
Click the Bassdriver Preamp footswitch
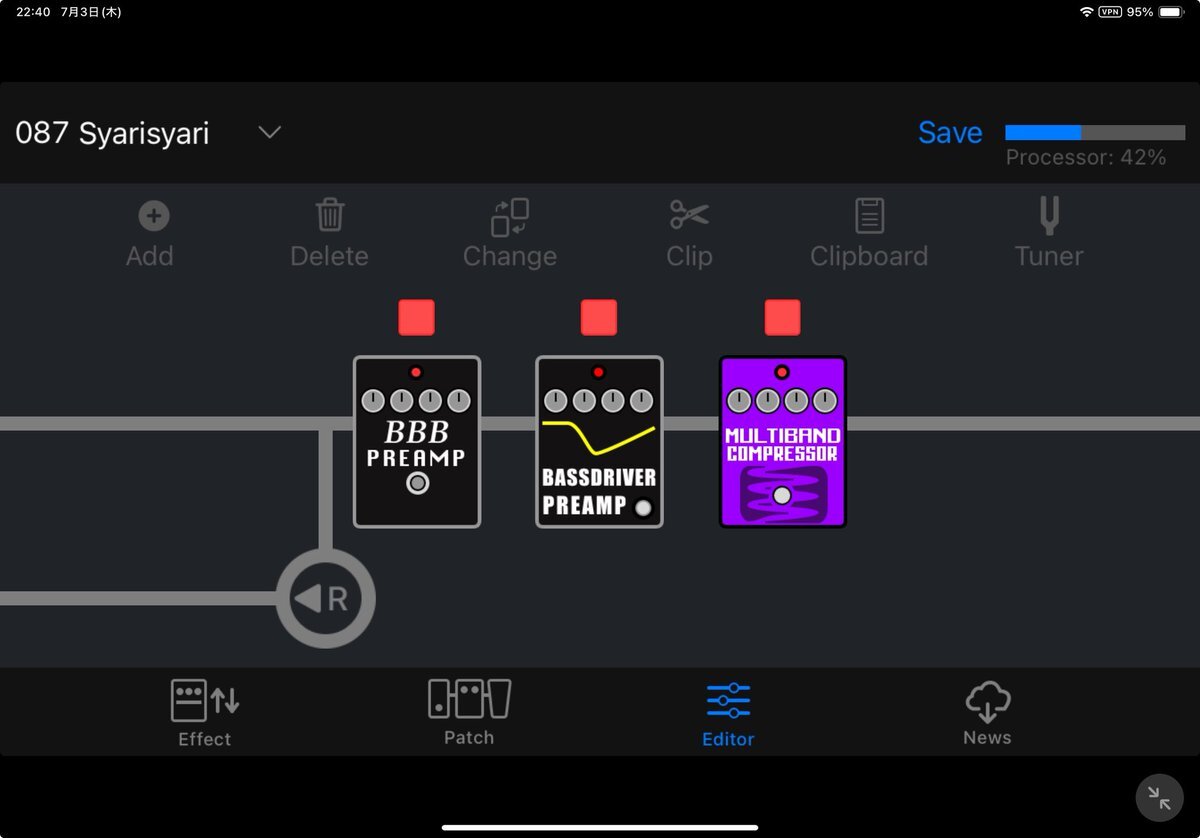click(643, 508)
